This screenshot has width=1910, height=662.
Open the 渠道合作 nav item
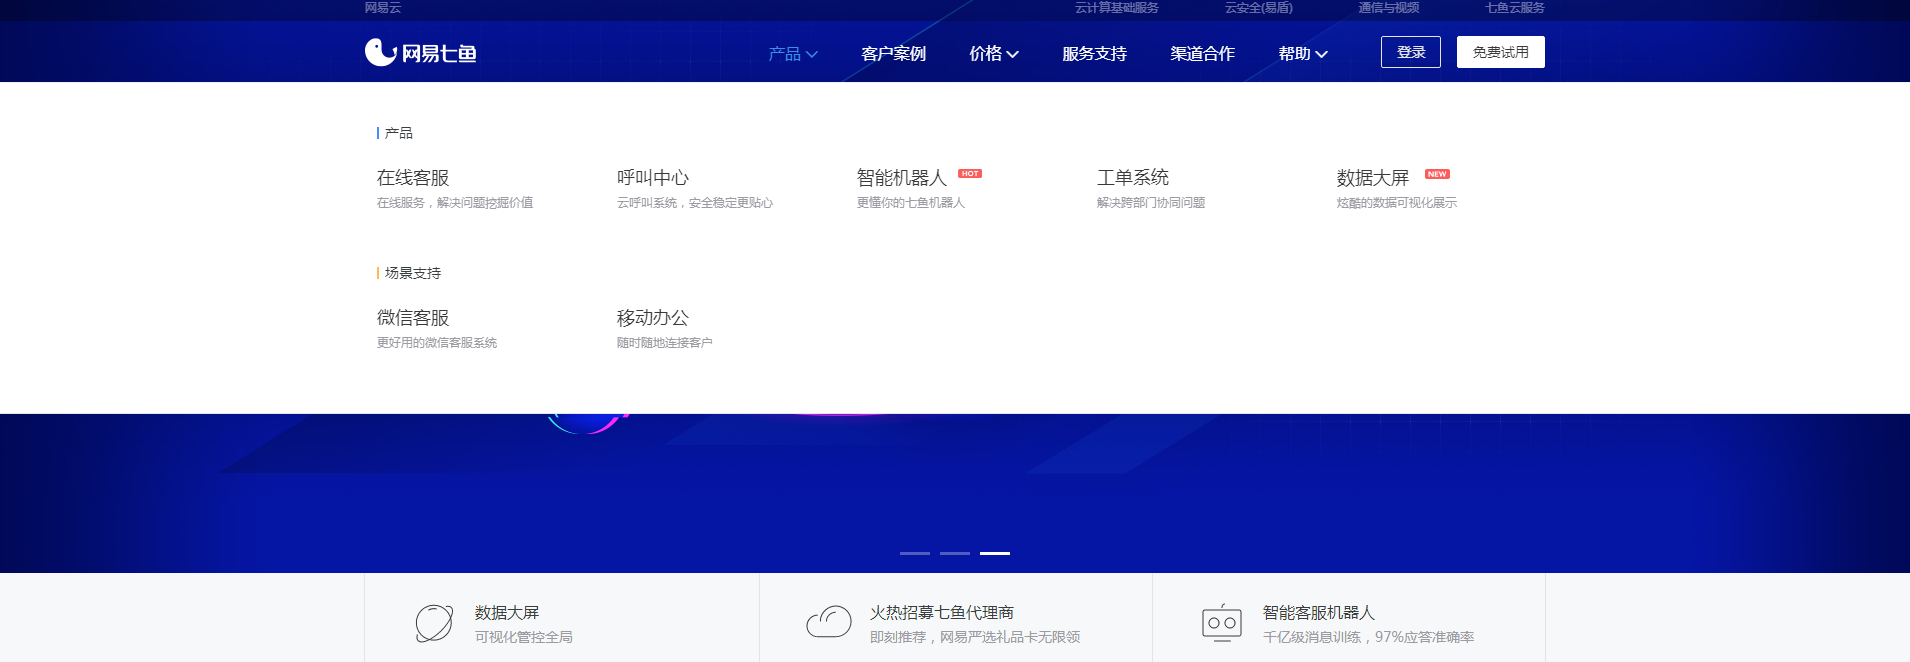[x=1202, y=53]
